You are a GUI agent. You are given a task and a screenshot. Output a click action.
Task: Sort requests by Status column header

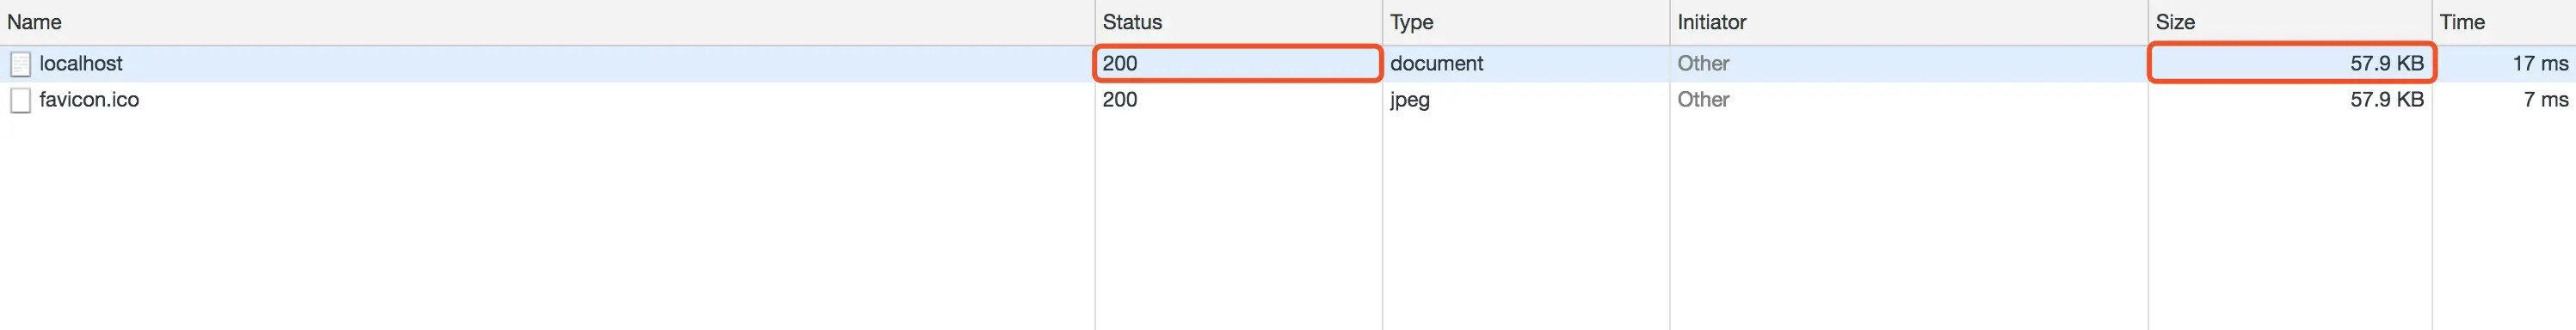pos(1132,22)
